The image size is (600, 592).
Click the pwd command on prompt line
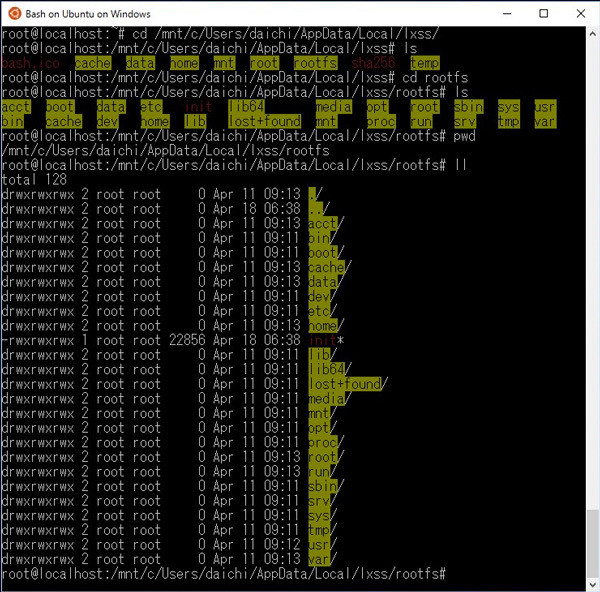point(463,136)
